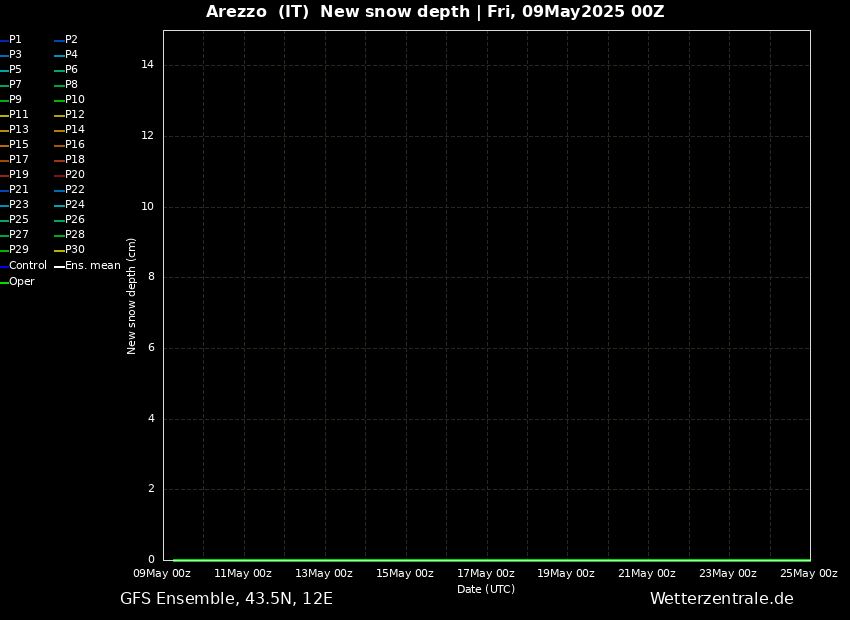
Task: Click the P10 legend entry
Action: (74, 100)
